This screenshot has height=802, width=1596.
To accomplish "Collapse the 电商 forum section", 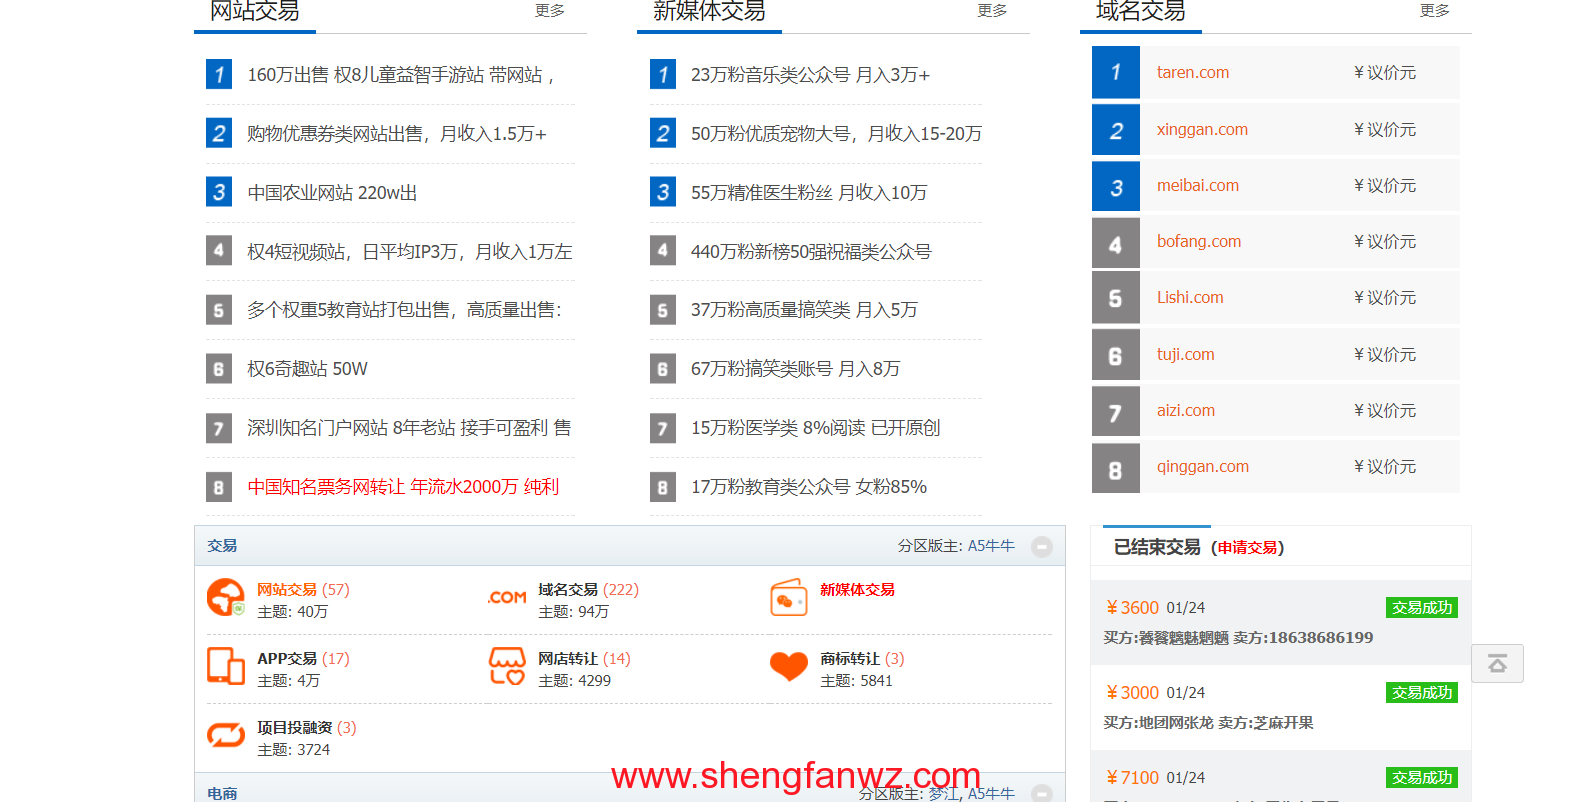I will point(1042,793).
